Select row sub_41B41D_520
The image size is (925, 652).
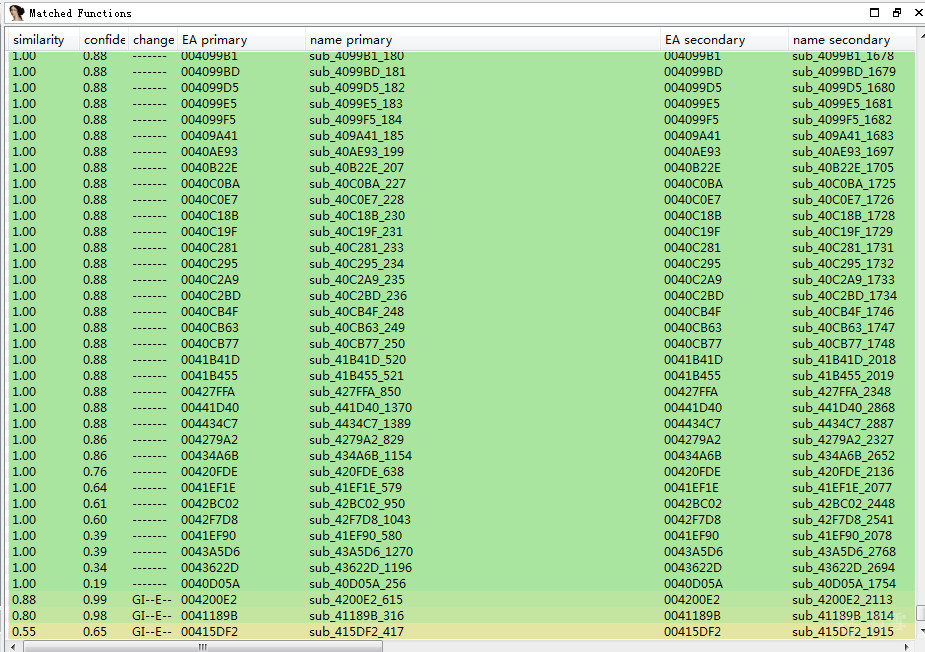coord(461,360)
